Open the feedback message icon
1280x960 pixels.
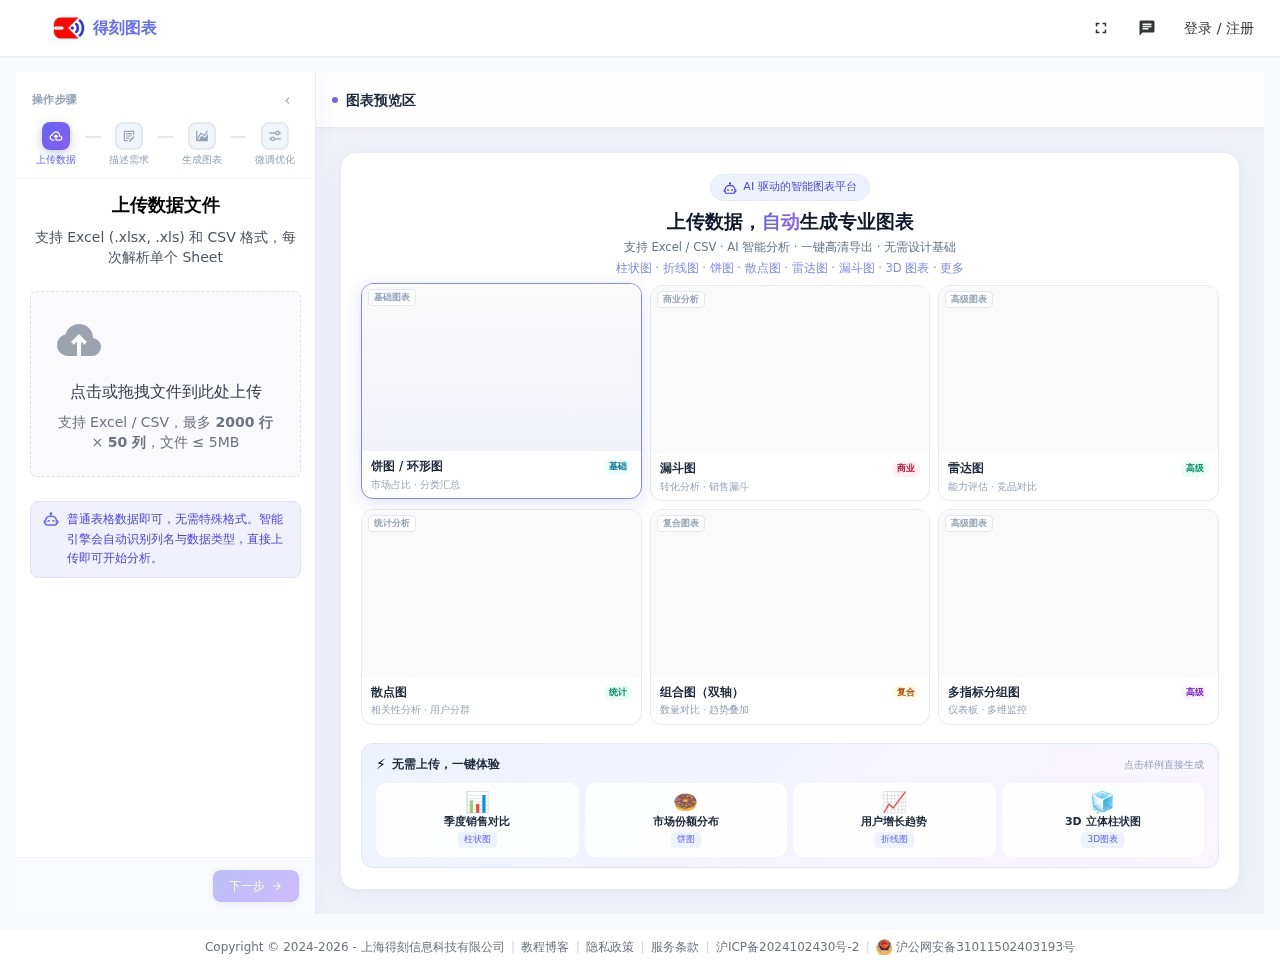(1147, 28)
